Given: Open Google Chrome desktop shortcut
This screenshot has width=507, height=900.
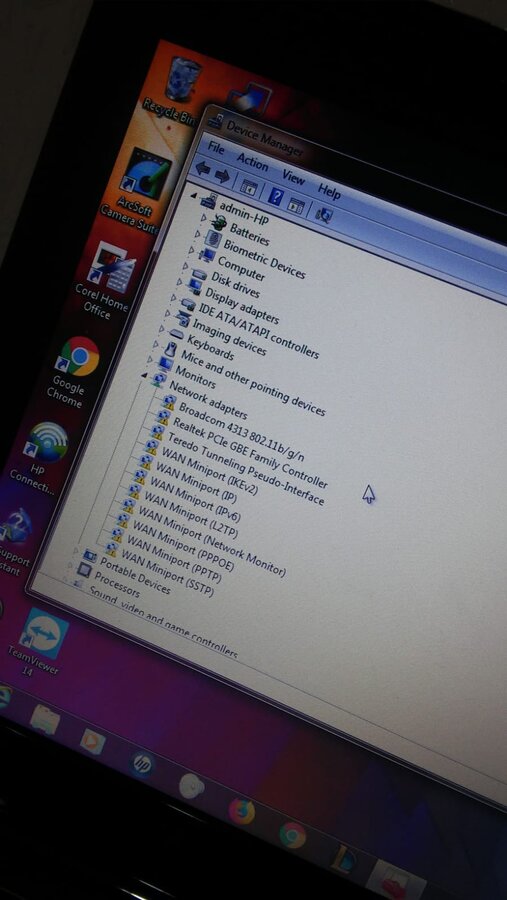Looking at the screenshot, I should (73, 372).
